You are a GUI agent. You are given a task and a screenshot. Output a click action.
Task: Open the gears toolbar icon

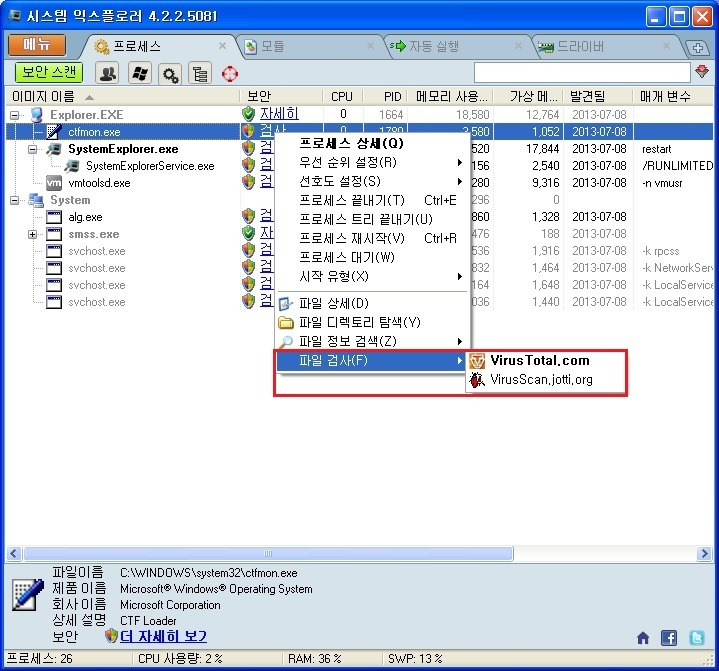point(170,73)
